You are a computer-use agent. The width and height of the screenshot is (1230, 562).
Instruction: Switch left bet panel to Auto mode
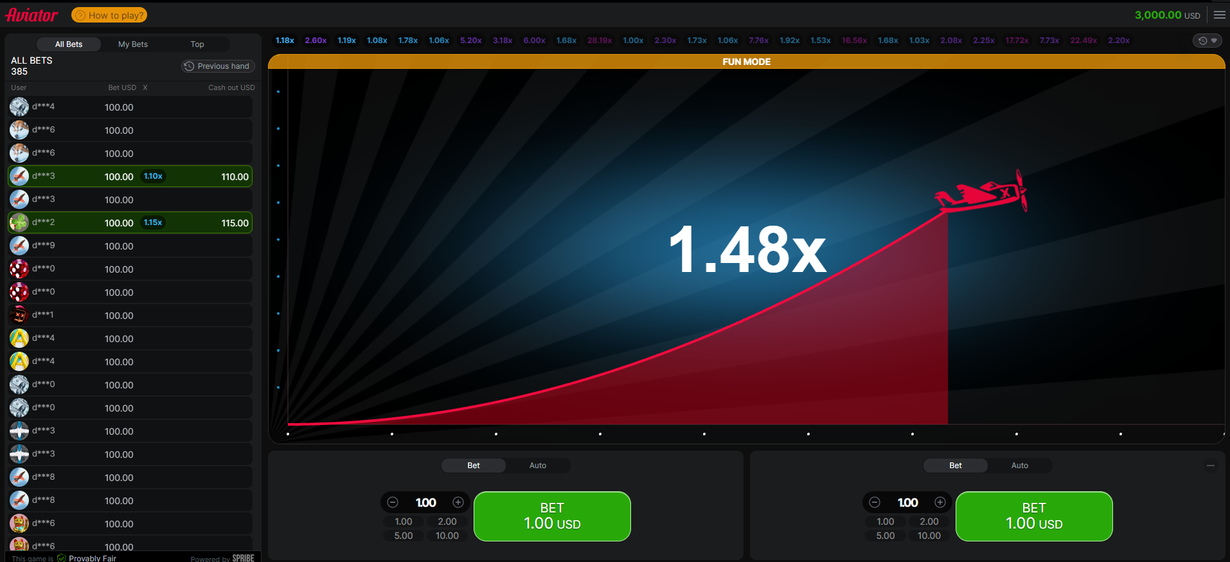coord(537,465)
